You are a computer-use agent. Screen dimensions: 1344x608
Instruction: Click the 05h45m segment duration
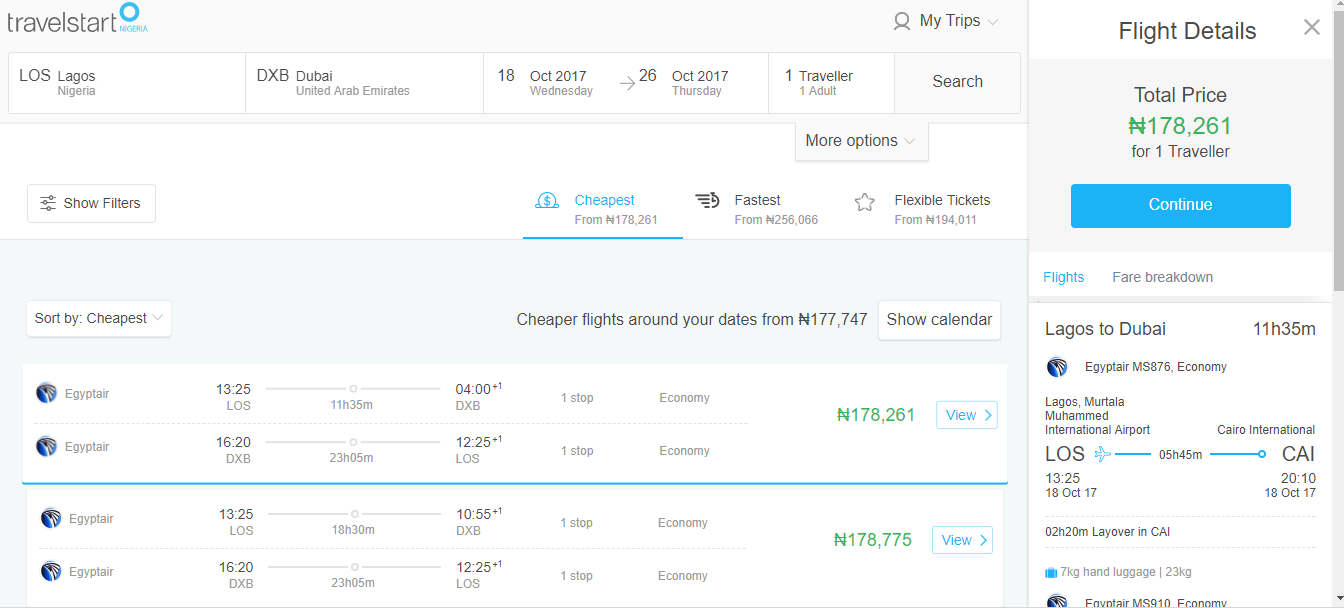click(x=1180, y=455)
